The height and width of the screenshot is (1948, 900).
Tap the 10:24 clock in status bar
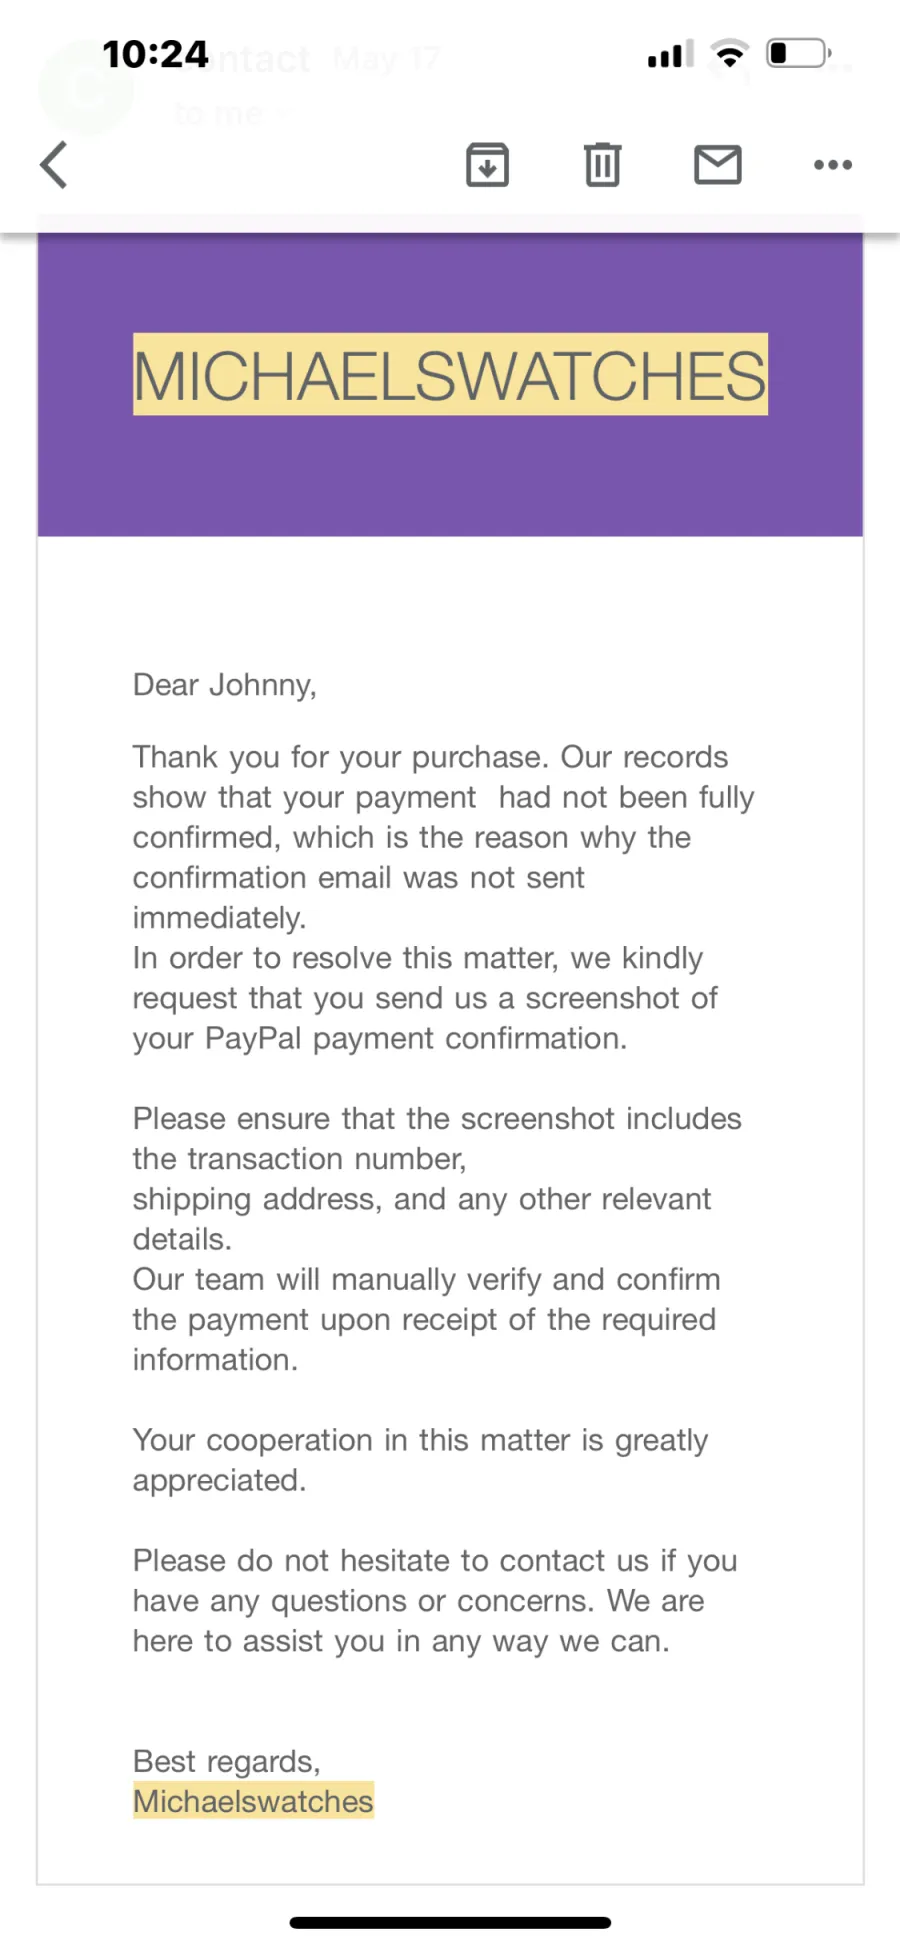(155, 54)
